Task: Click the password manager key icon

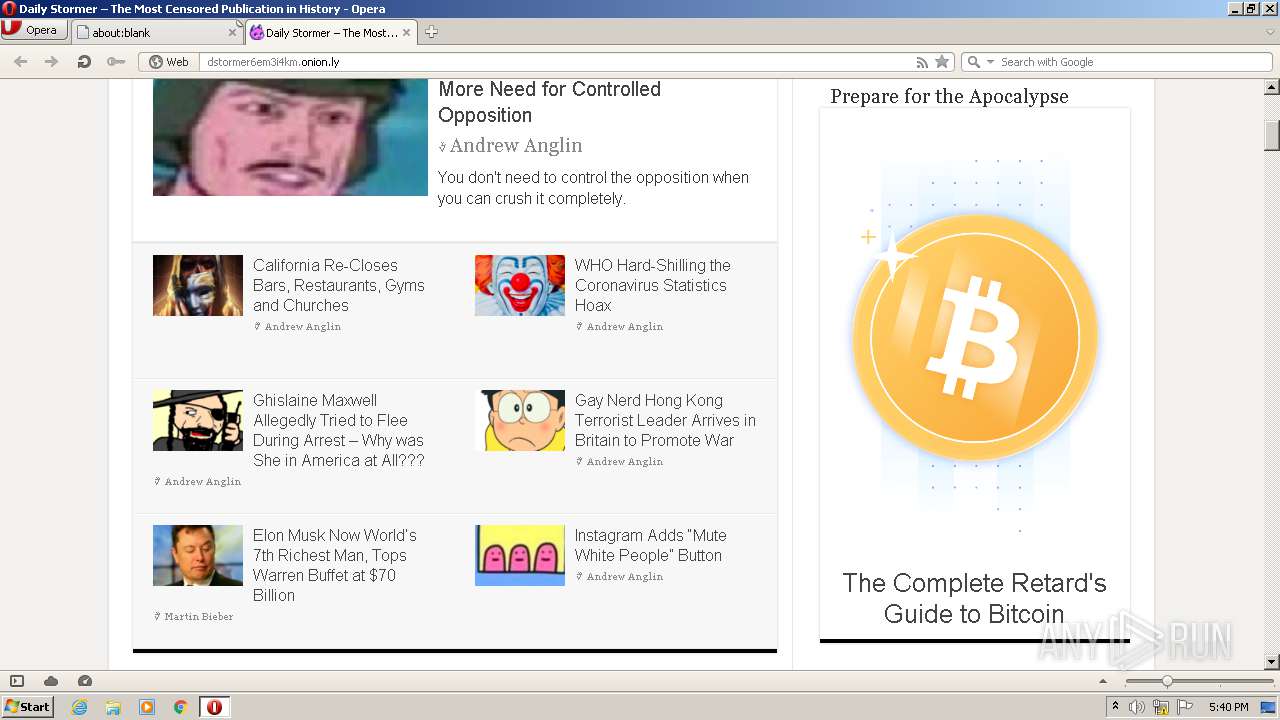Action: click(116, 62)
